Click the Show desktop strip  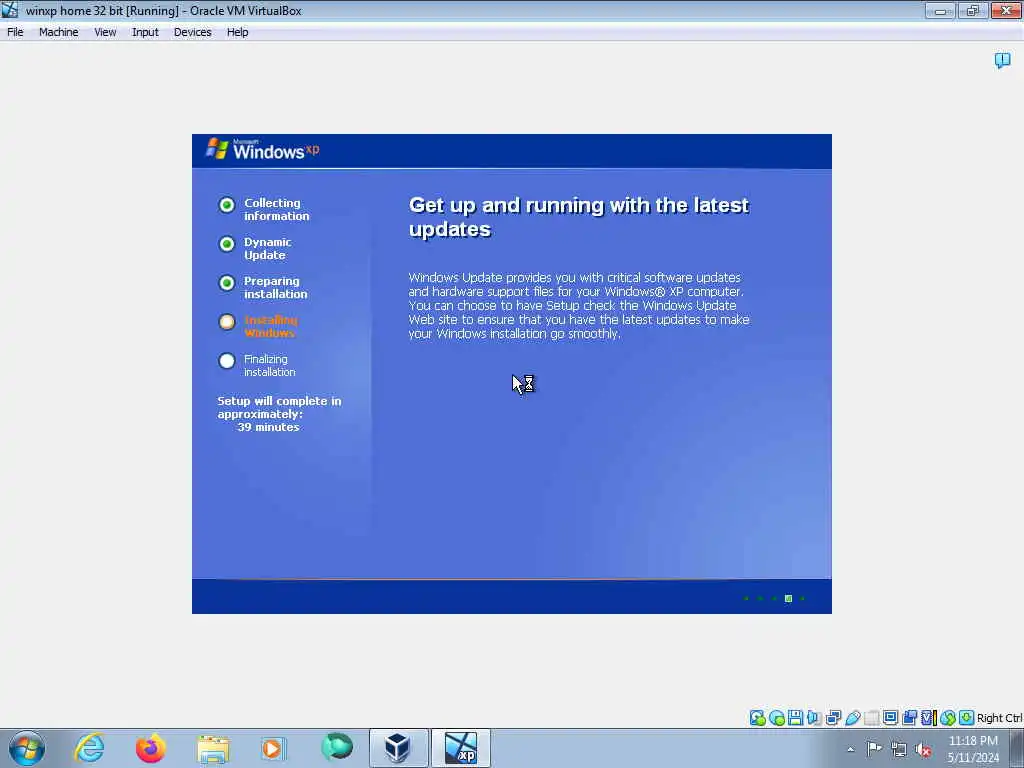tap(1017, 748)
